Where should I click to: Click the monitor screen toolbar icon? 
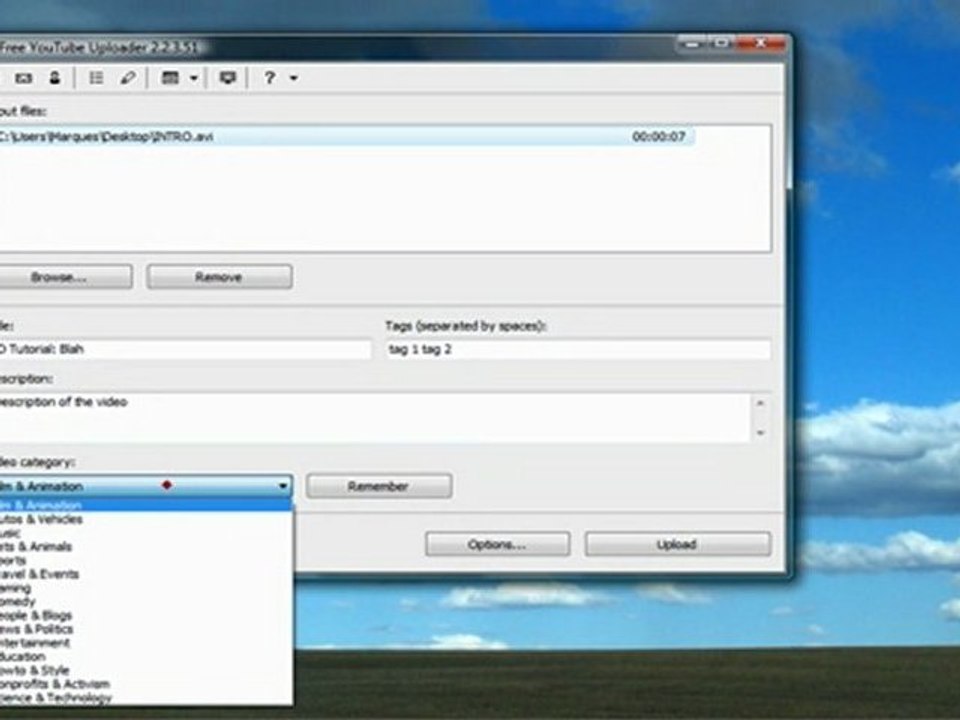click(228, 78)
